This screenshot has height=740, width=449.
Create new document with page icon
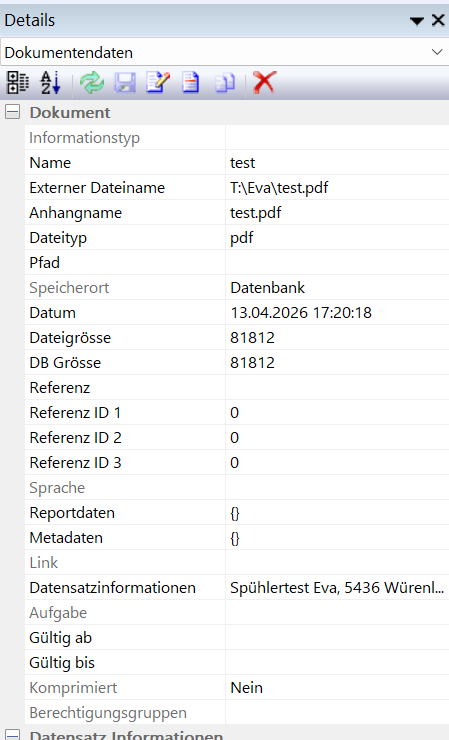pyautogui.click(x=191, y=83)
